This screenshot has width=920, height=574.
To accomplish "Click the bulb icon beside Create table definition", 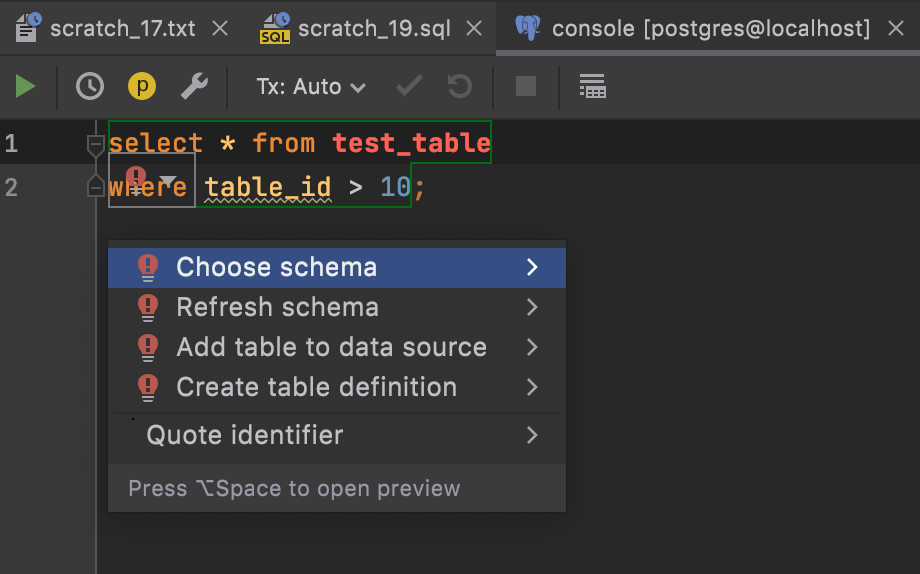I will 148,387.
